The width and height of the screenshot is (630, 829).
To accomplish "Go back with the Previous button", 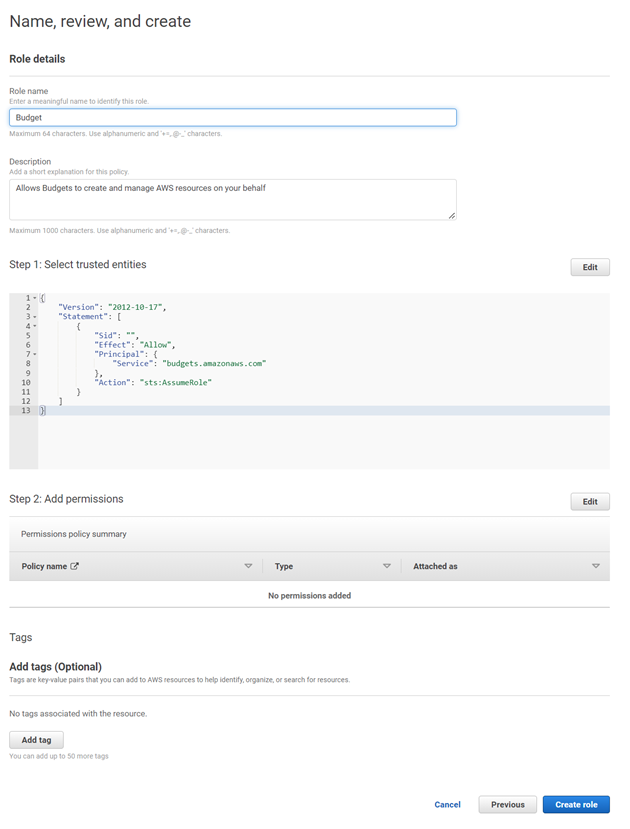I will 507,805.
